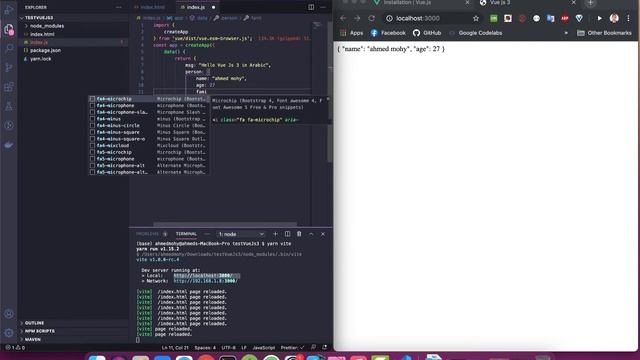Open the Explorer view in the activity bar
The width and height of the screenshot is (640, 360).
9,29
